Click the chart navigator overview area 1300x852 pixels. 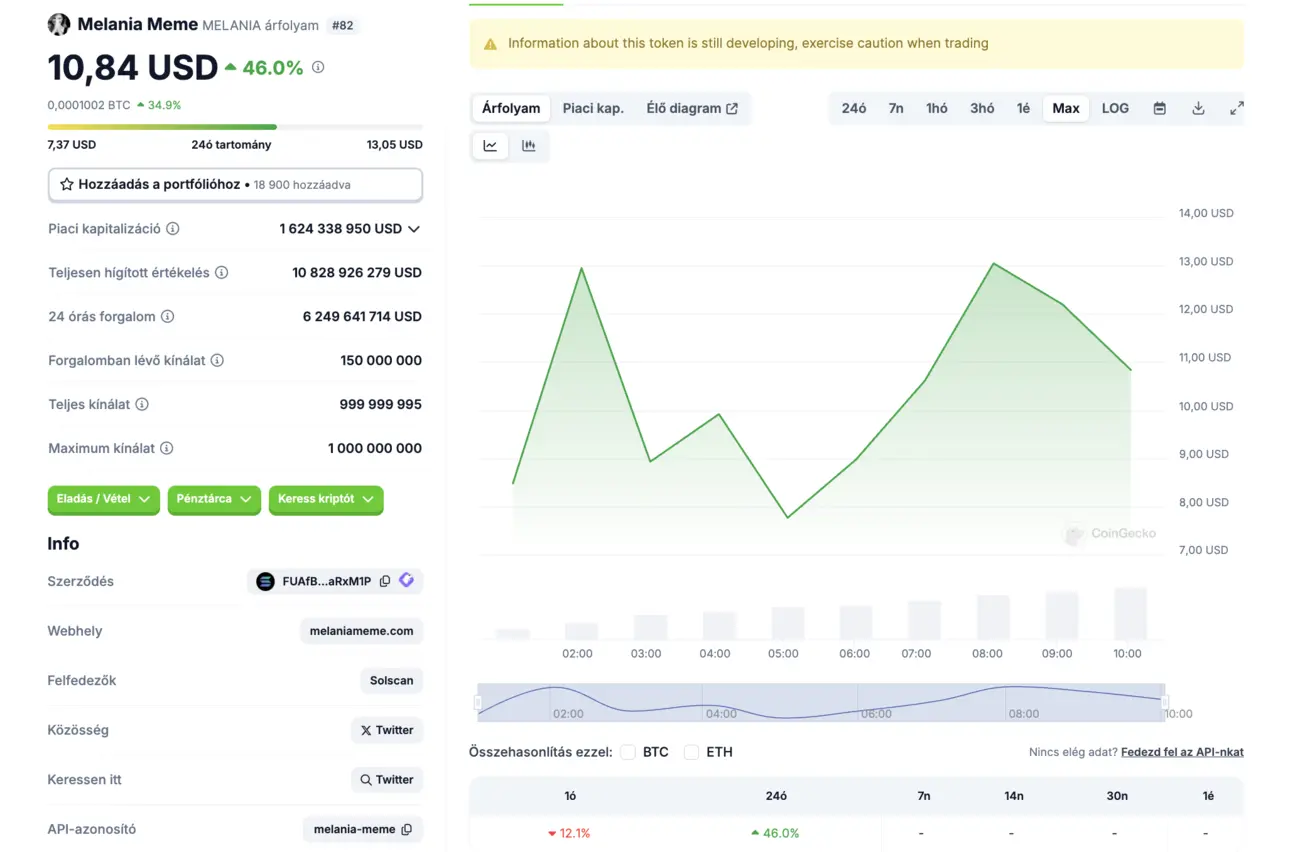coord(821,703)
